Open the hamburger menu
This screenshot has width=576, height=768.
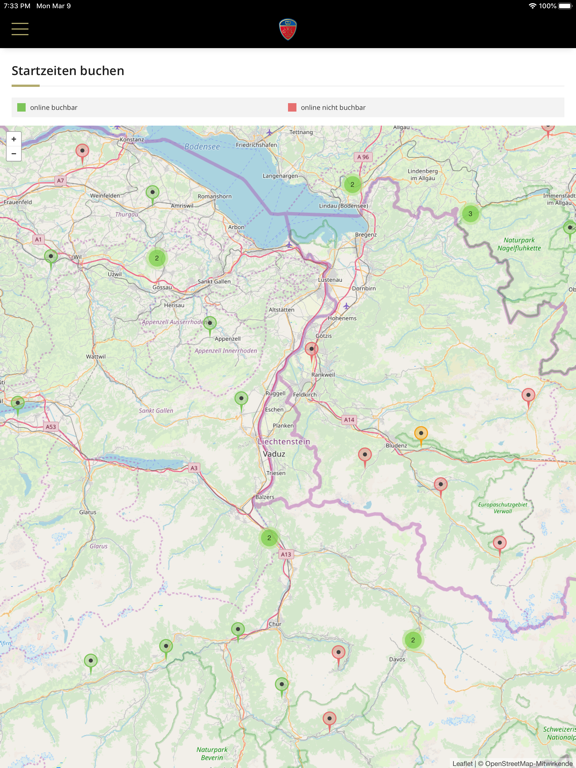20,29
